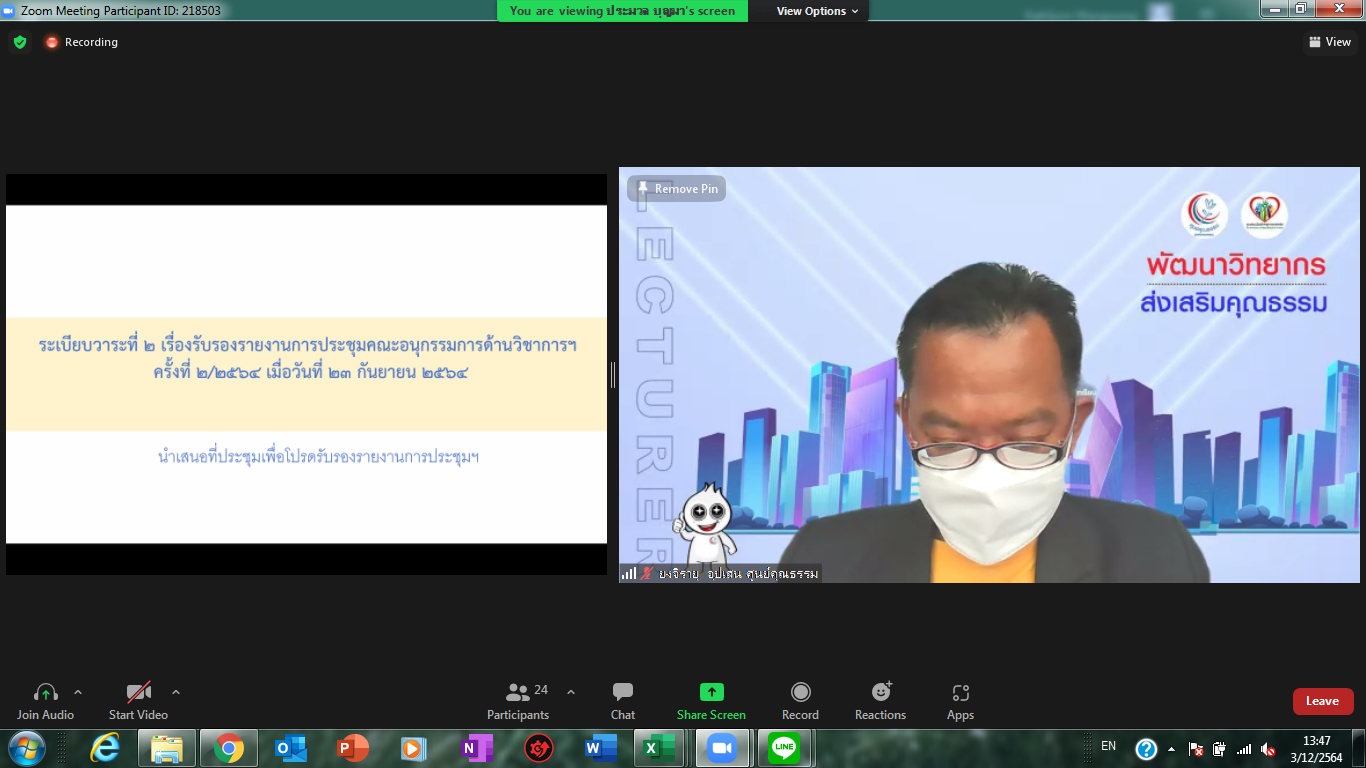The height and width of the screenshot is (768, 1366).
Task: Click the red Recording indicator
Action: tap(81, 42)
